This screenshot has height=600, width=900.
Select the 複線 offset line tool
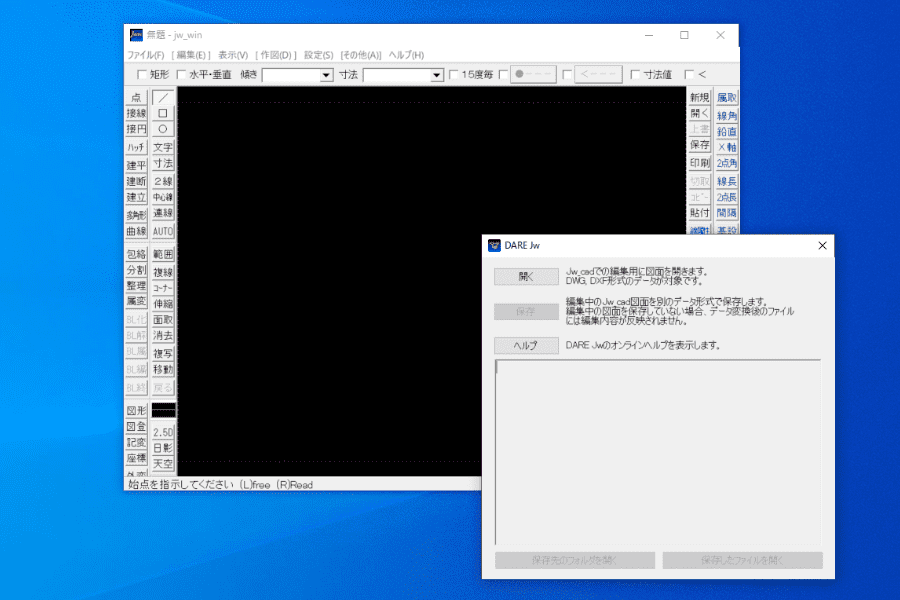click(x=163, y=272)
